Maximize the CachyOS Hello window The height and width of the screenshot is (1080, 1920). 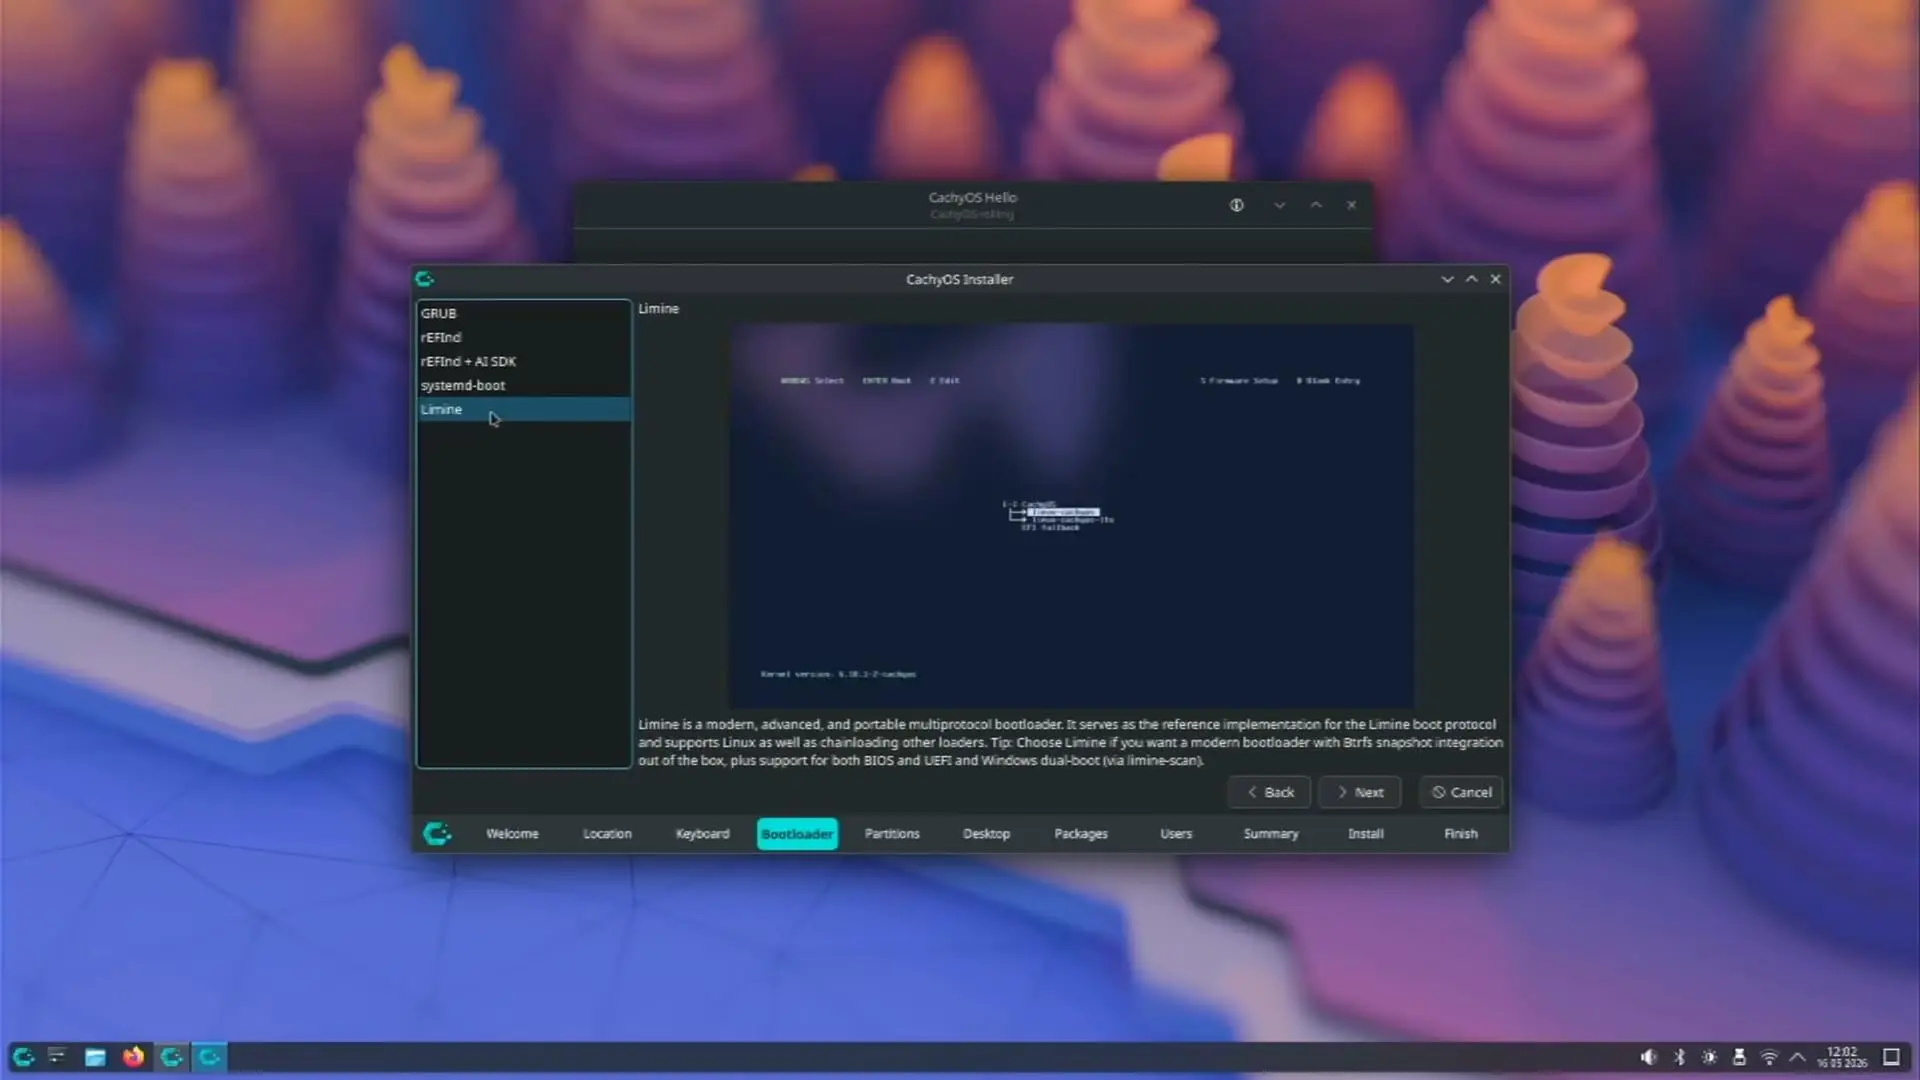point(1316,205)
